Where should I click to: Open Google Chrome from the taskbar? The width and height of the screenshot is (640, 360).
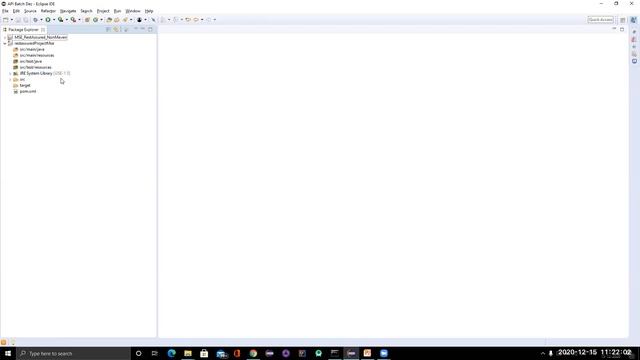[253, 353]
